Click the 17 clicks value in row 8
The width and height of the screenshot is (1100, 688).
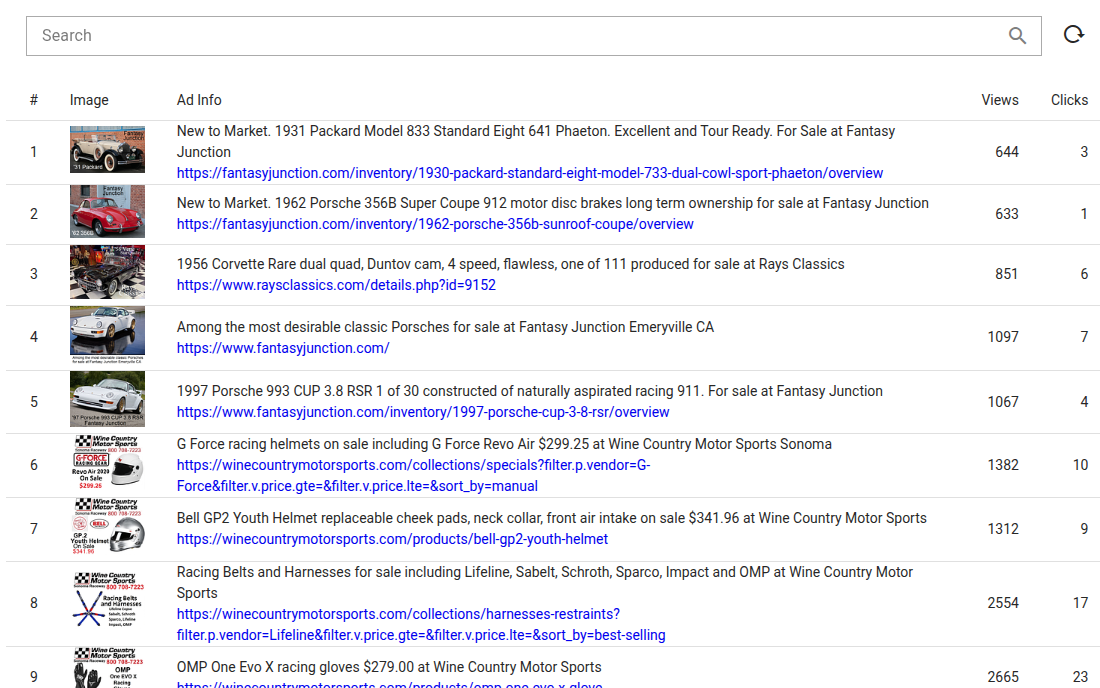(1080, 603)
